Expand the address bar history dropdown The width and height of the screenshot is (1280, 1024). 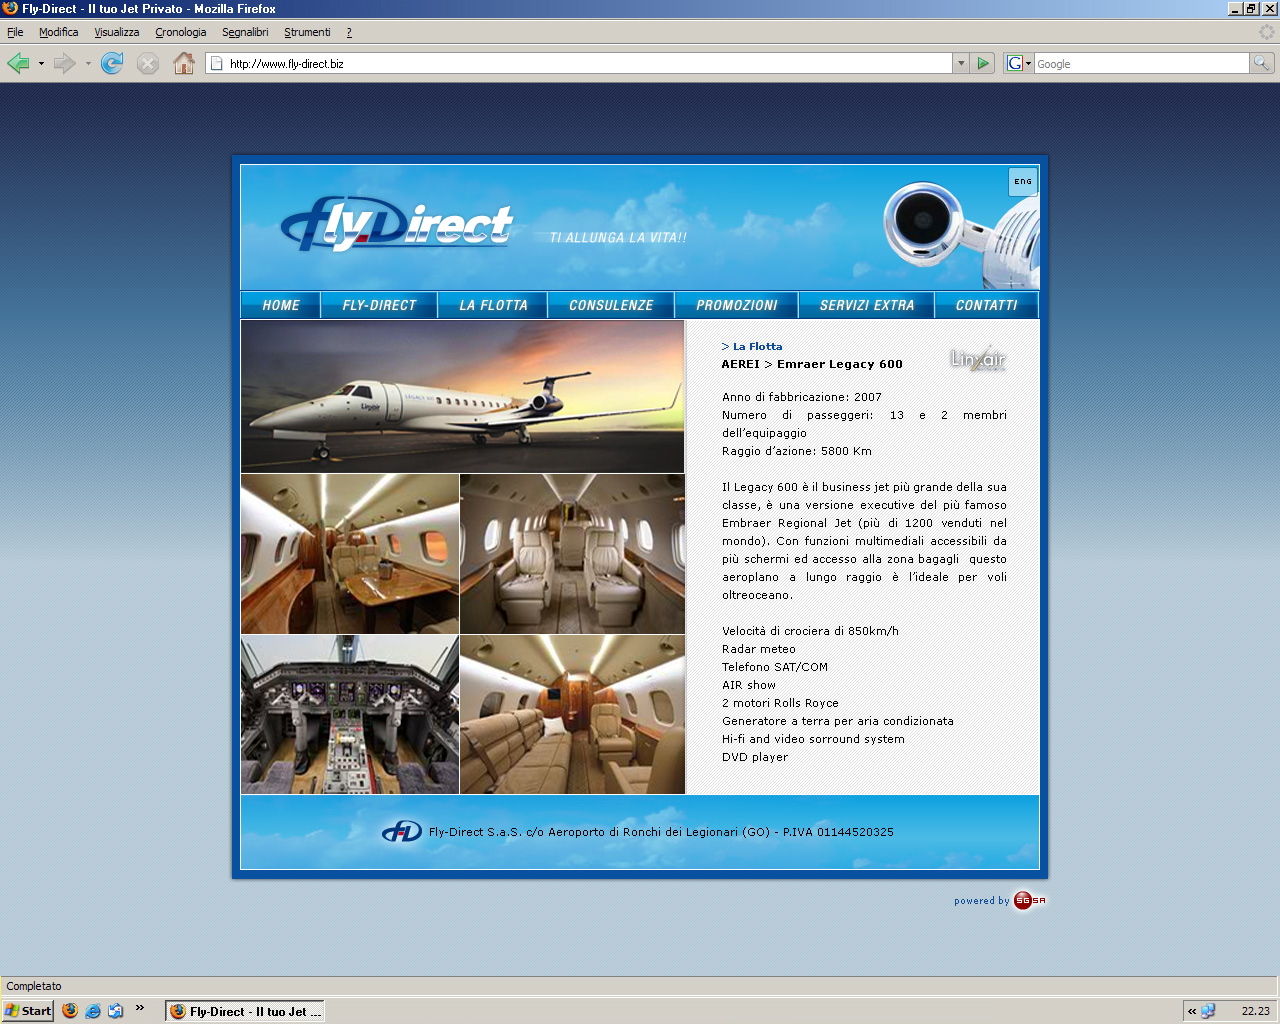pyautogui.click(x=961, y=64)
